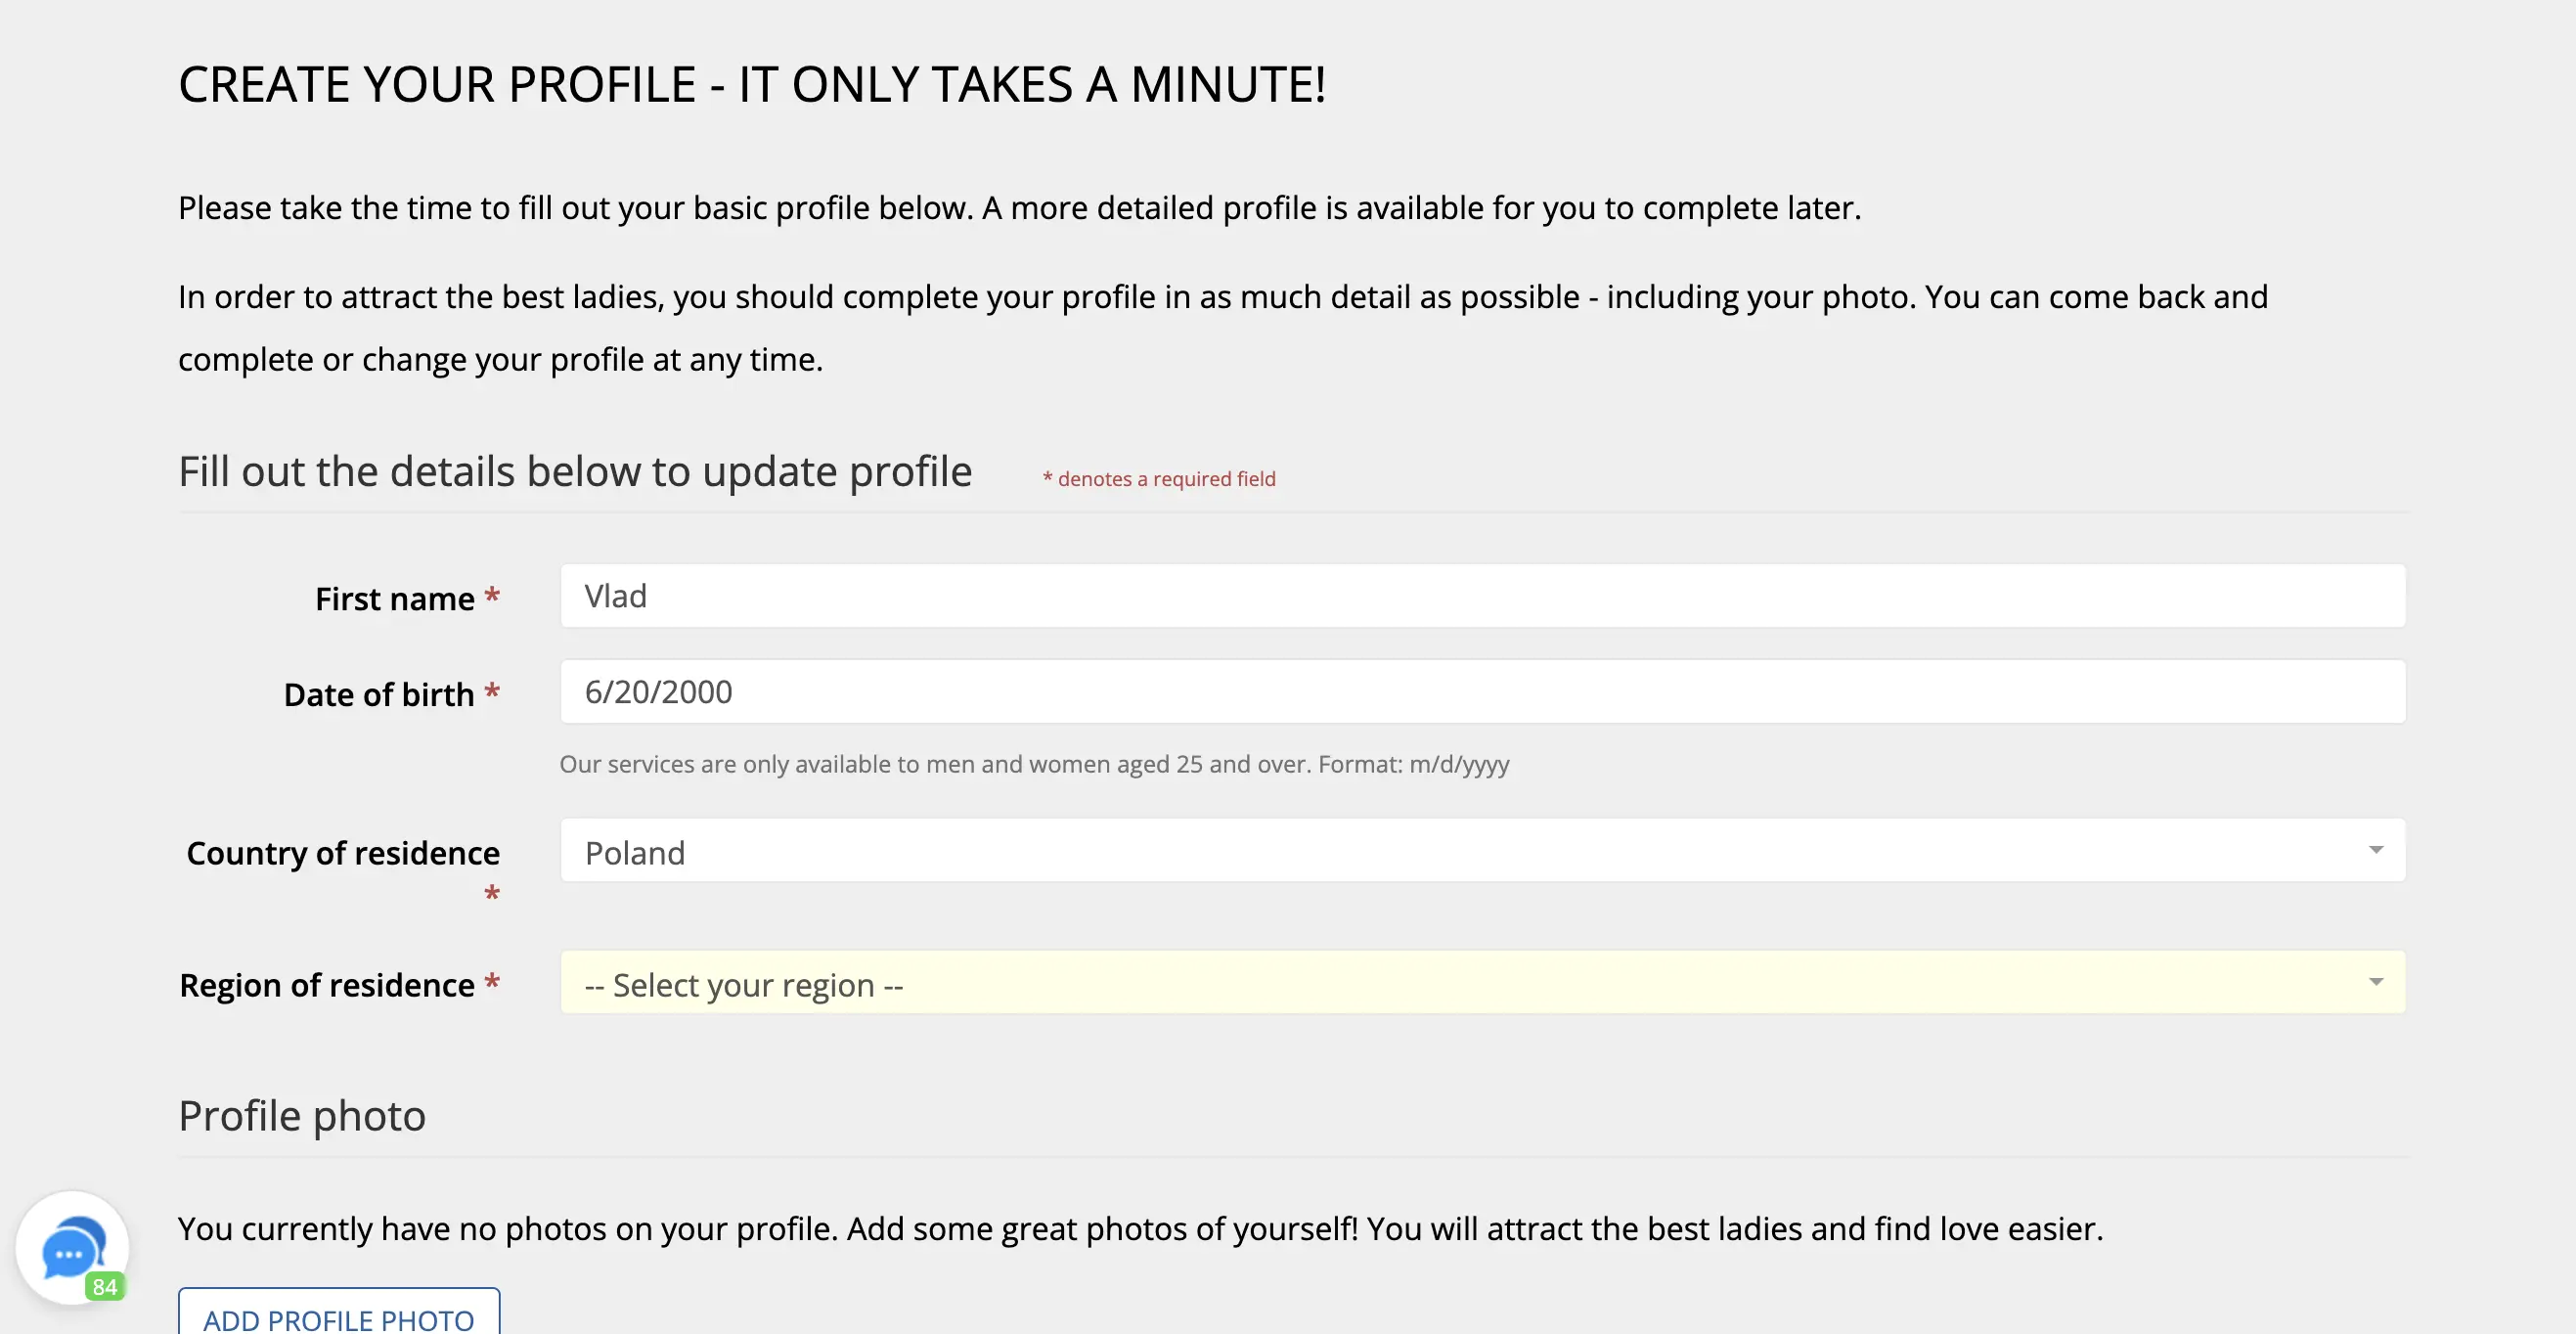Click the green 84 unread messages badge

[x=105, y=1286]
